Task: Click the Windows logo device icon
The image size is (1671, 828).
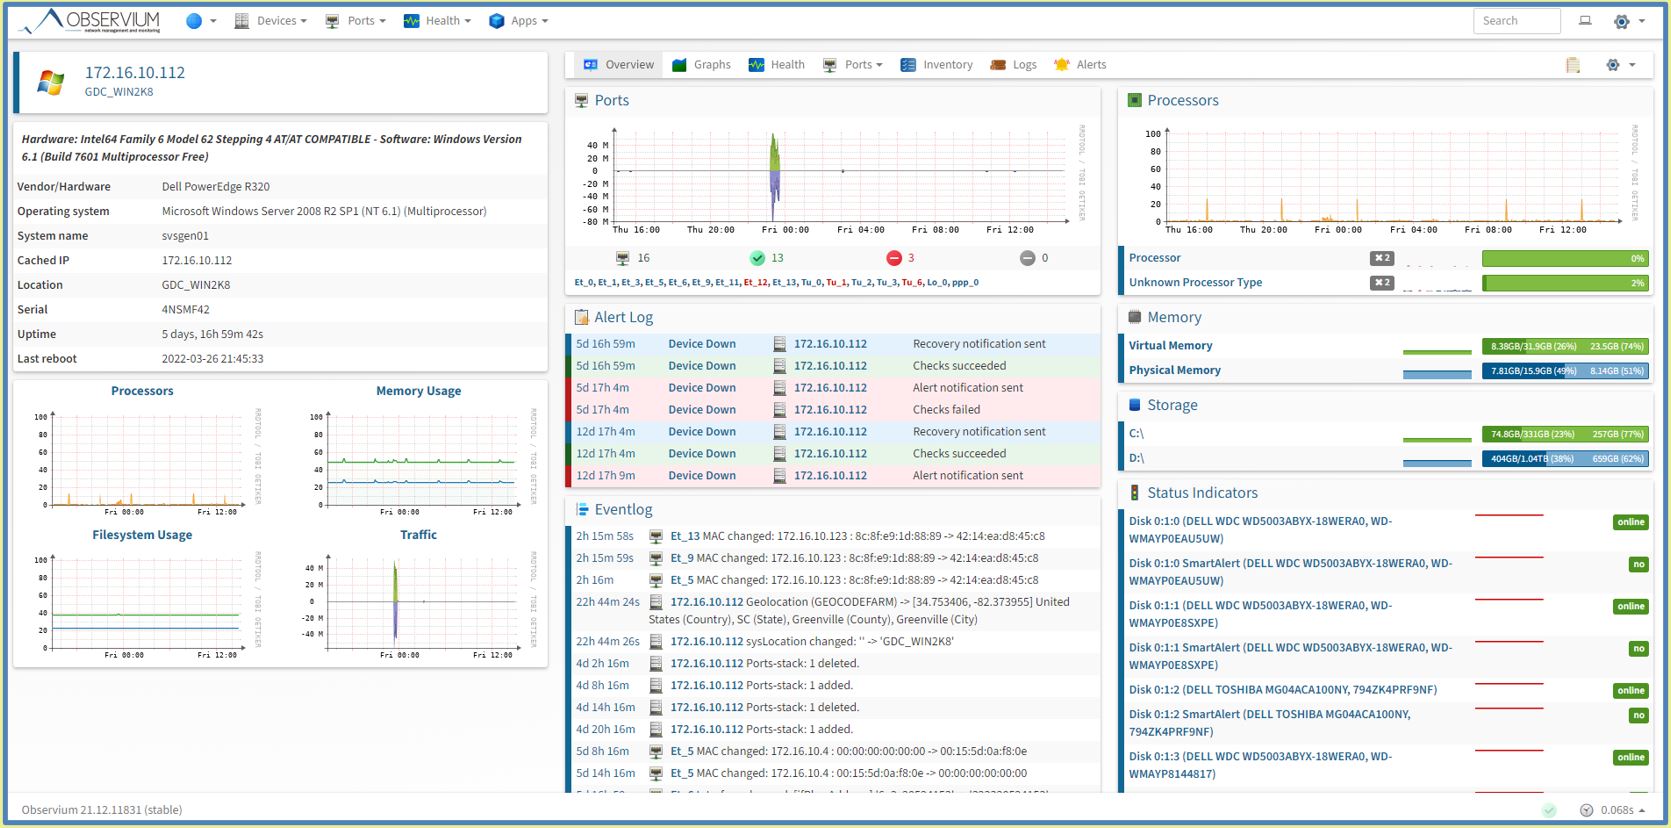Action: pos(50,82)
